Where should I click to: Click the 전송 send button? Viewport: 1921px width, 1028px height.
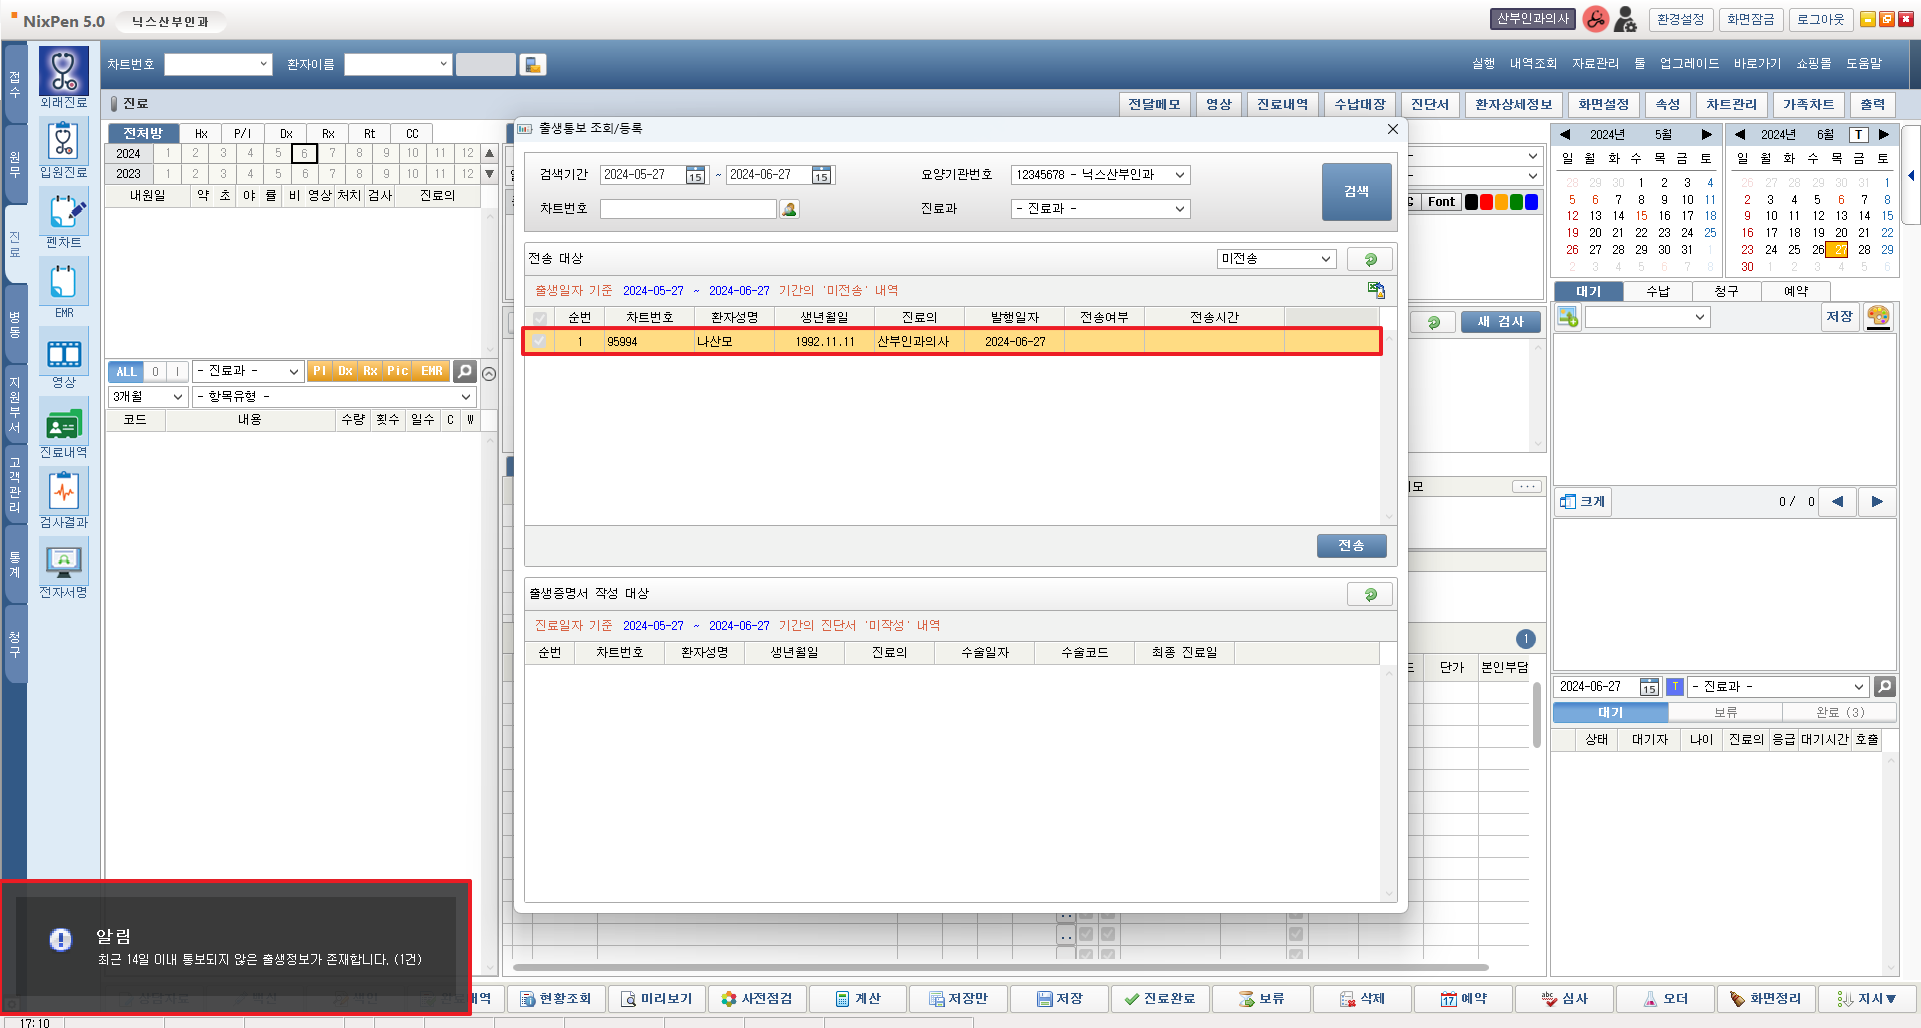click(x=1351, y=545)
